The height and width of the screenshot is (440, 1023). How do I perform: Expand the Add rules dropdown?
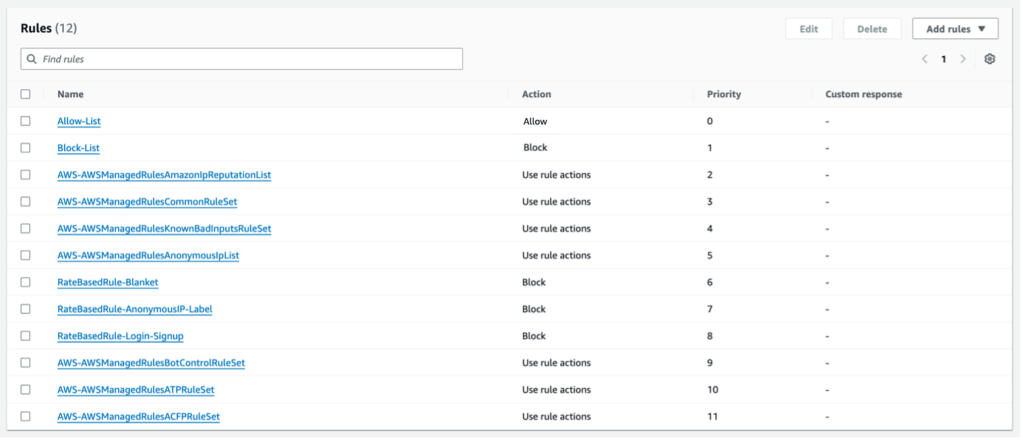pos(955,29)
